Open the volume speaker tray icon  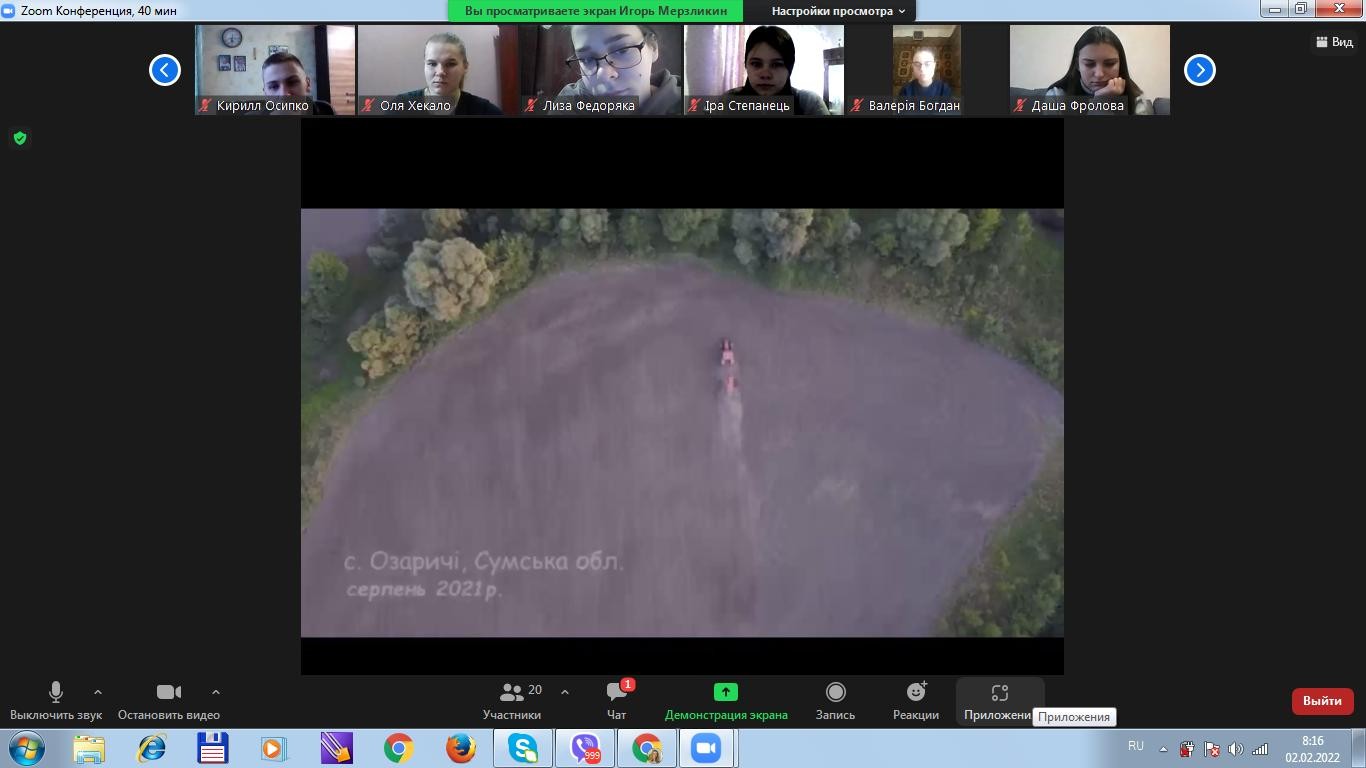coord(1236,749)
